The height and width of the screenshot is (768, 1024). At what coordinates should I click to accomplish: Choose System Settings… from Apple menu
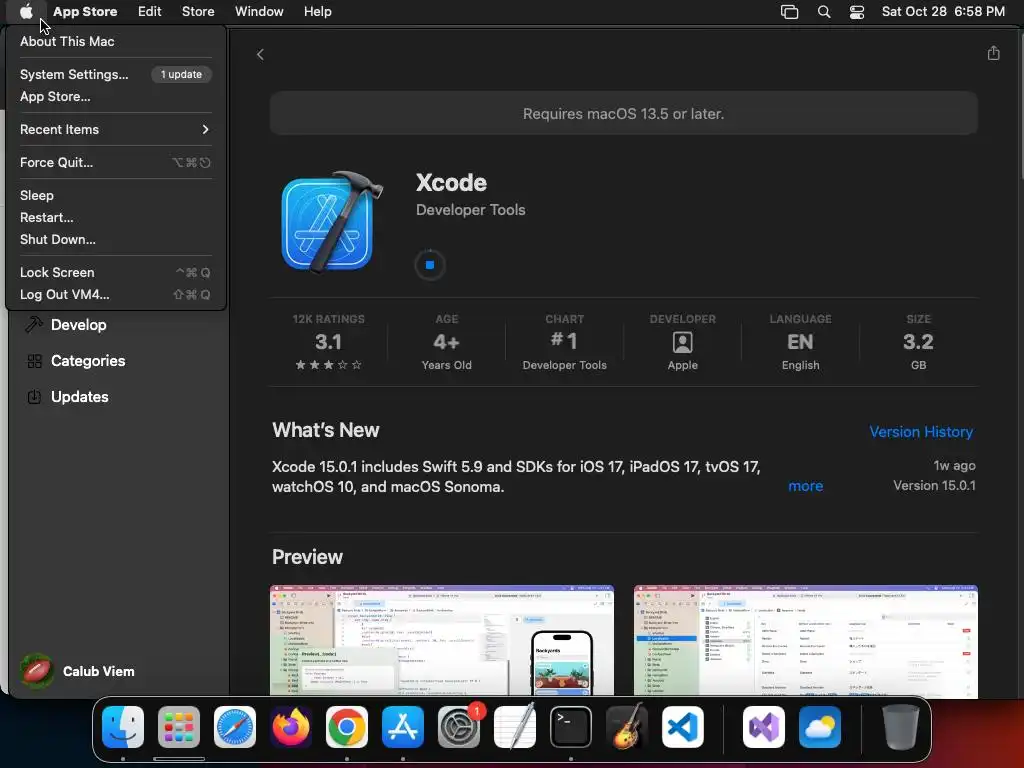pos(116,74)
